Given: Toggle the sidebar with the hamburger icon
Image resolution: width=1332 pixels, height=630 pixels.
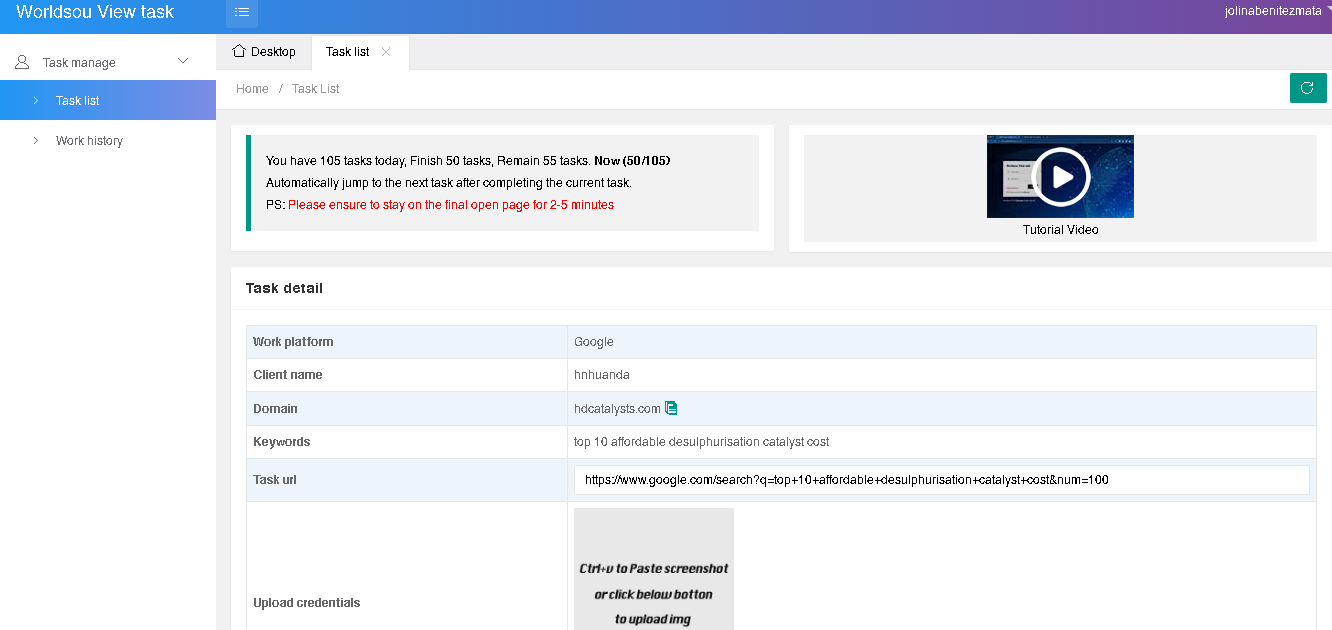Looking at the screenshot, I should (x=241, y=13).
